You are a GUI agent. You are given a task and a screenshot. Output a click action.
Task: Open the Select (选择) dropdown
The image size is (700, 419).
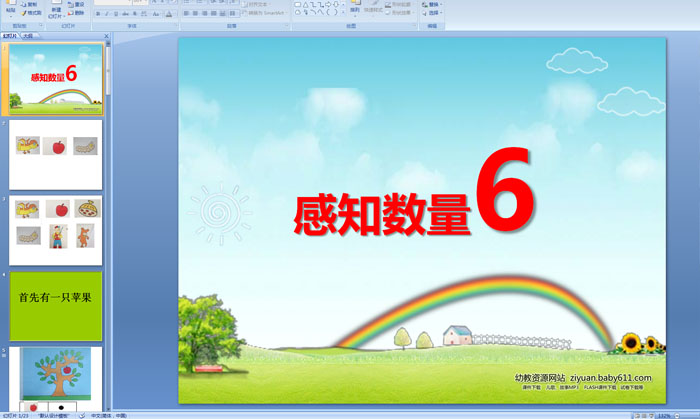(432, 13)
